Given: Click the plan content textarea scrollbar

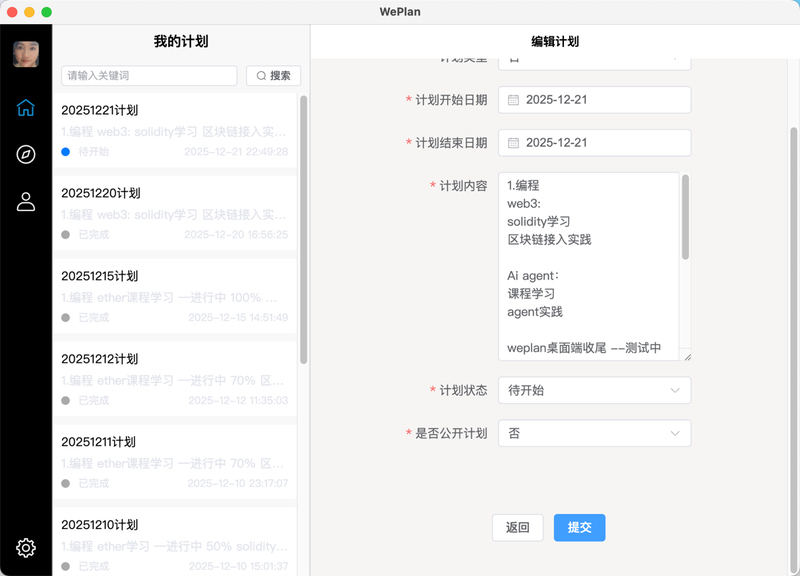Looking at the screenshot, I should coord(685,218).
